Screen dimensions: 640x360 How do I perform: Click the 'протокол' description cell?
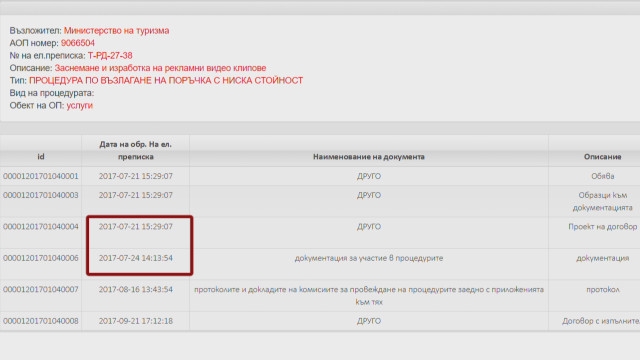point(602,289)
